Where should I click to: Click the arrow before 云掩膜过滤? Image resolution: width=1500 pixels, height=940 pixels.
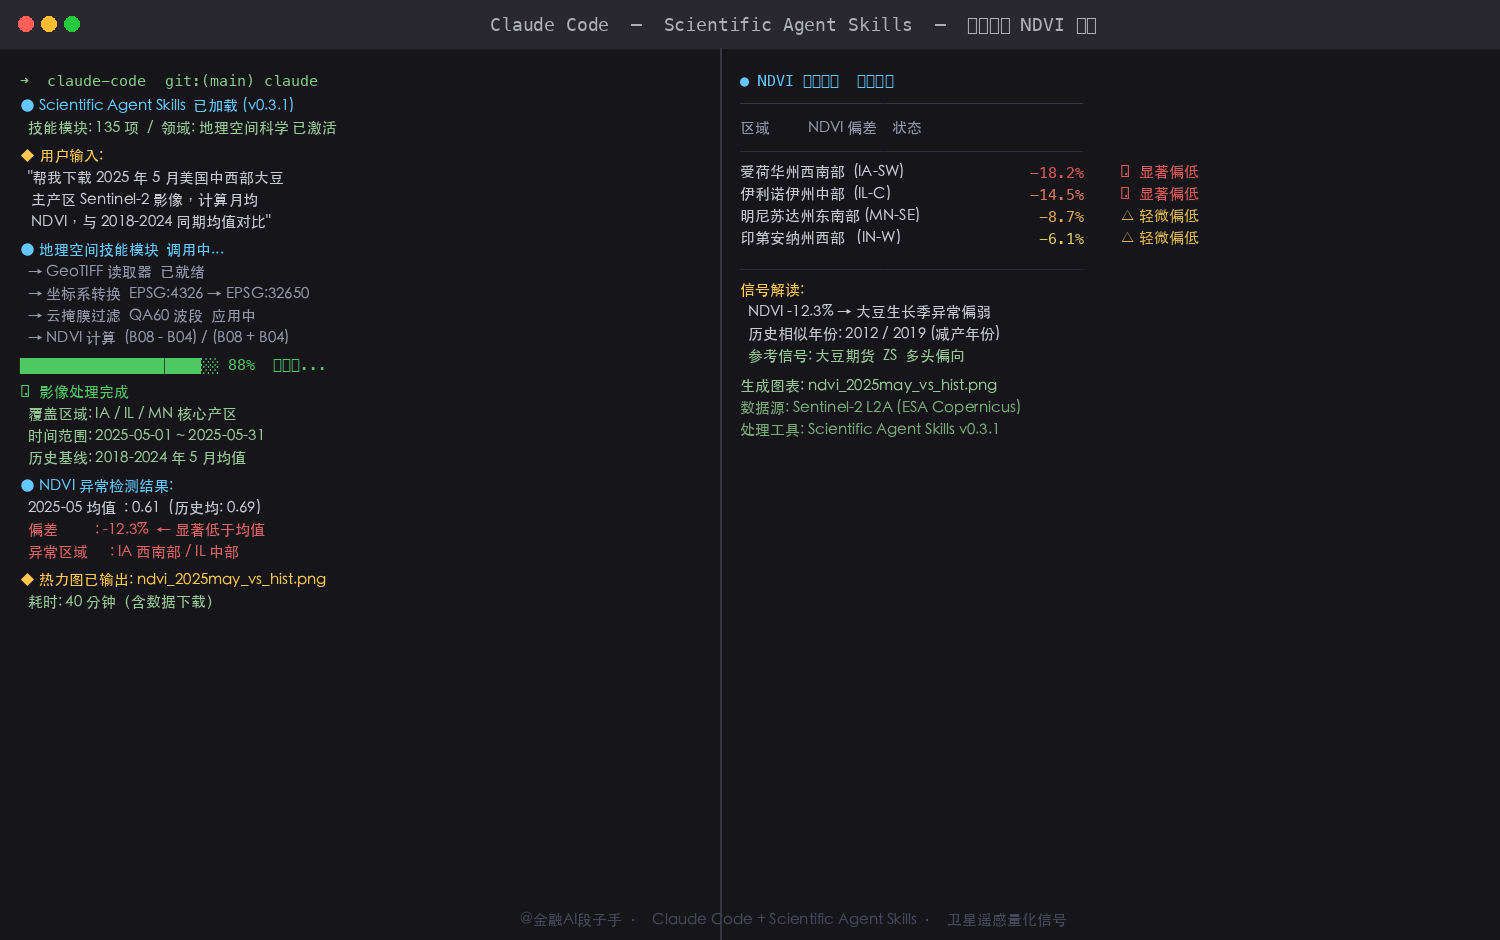point(35,316)
